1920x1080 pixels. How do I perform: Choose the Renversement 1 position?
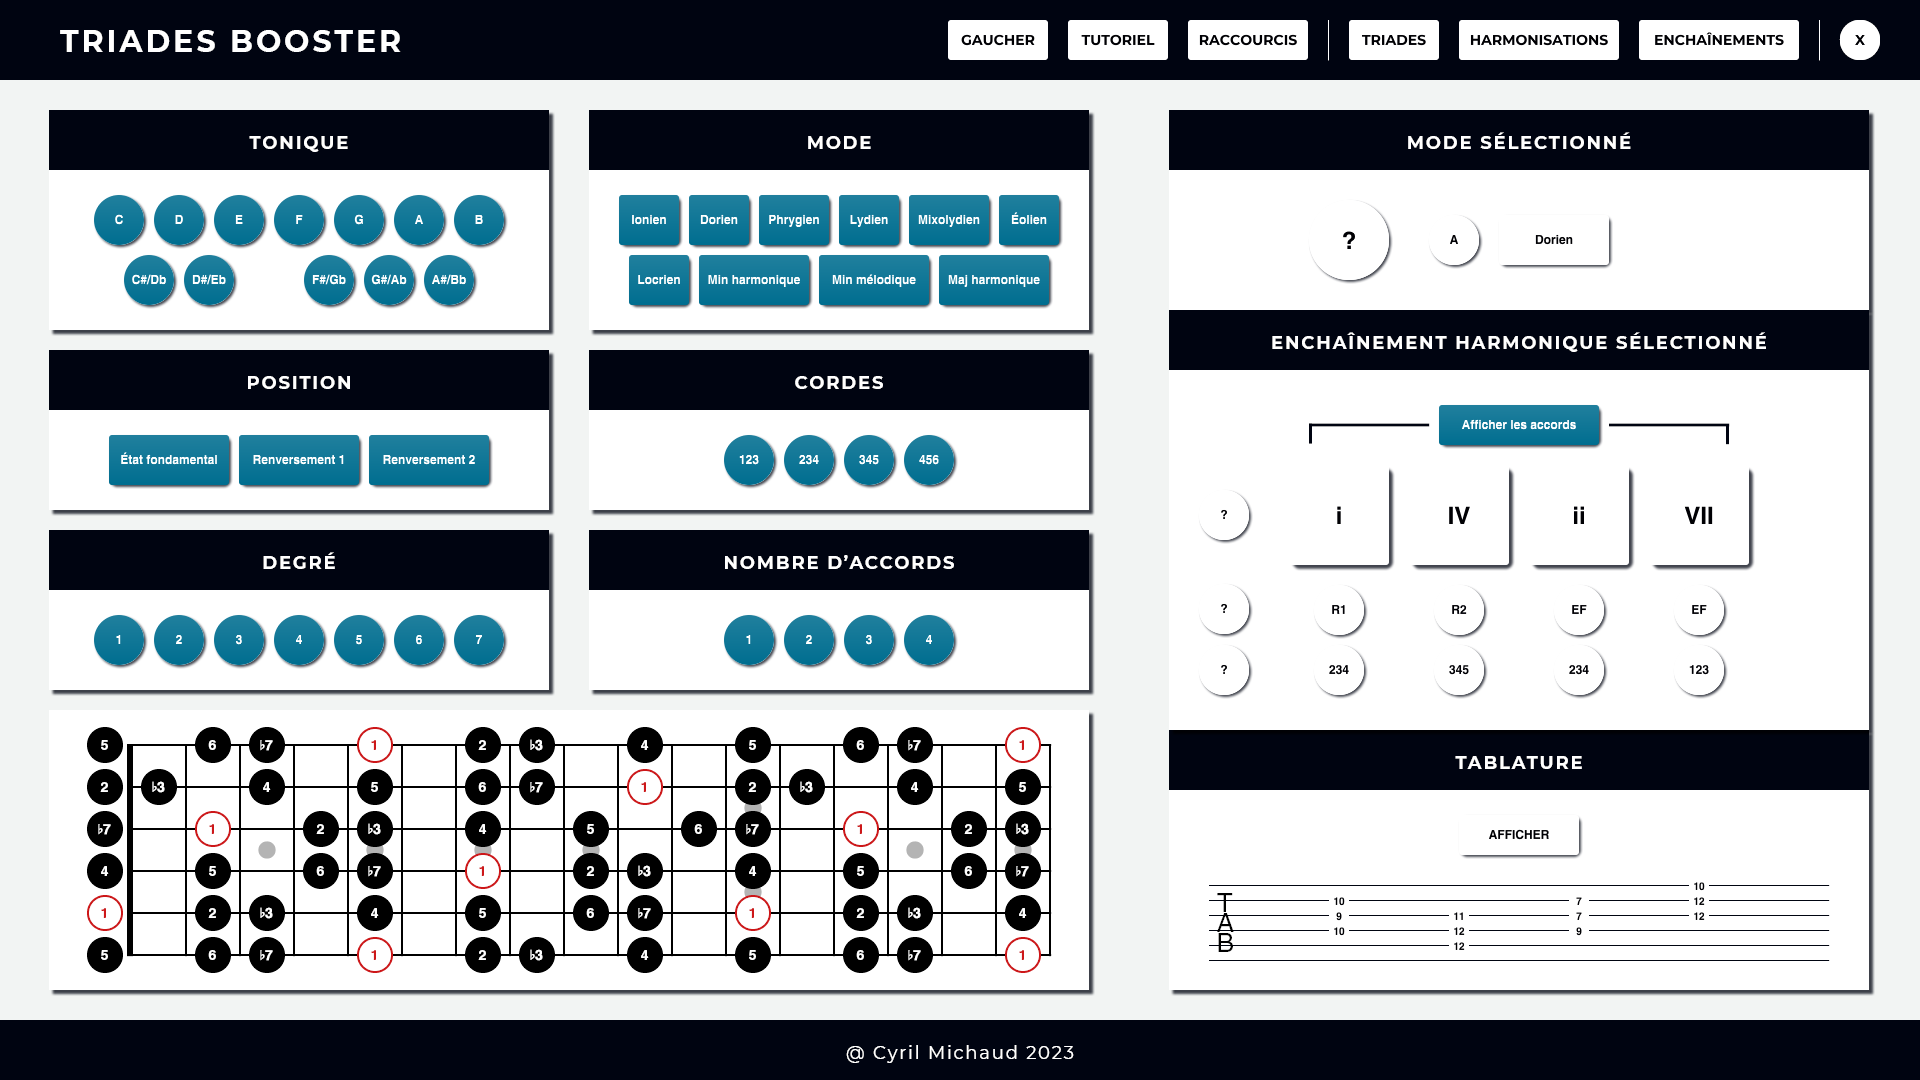298,460
